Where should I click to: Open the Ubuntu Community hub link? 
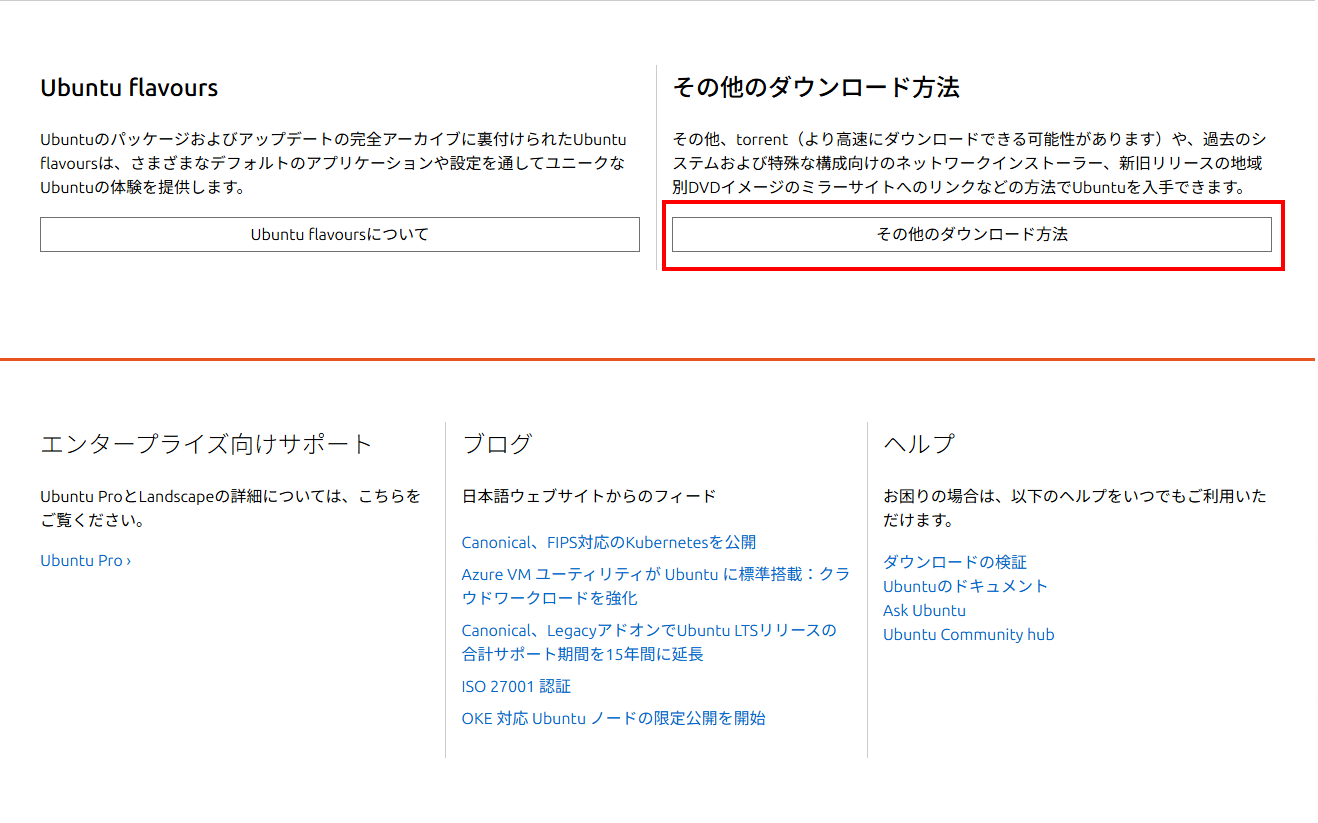968,634
